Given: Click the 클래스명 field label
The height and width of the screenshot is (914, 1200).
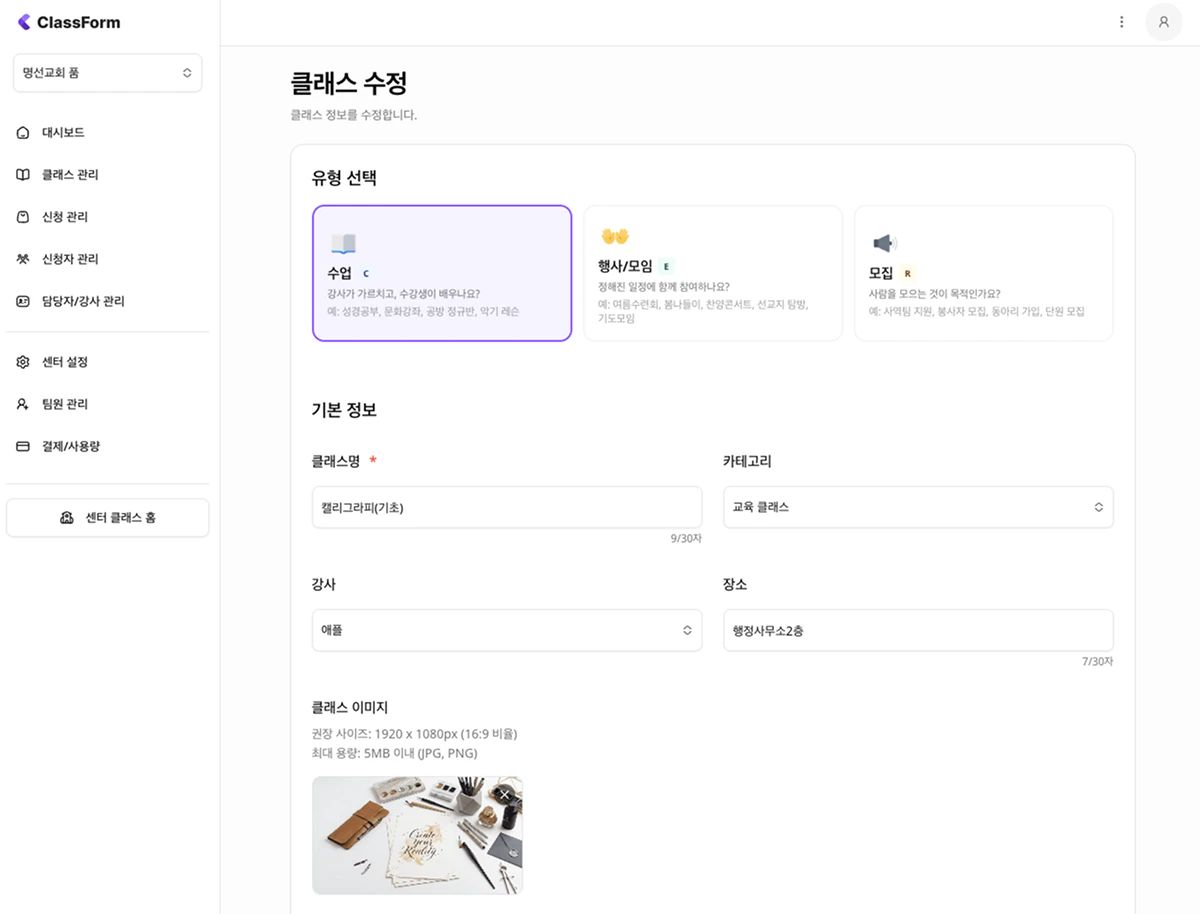Looking at the screenshot, I should (336, 461).
